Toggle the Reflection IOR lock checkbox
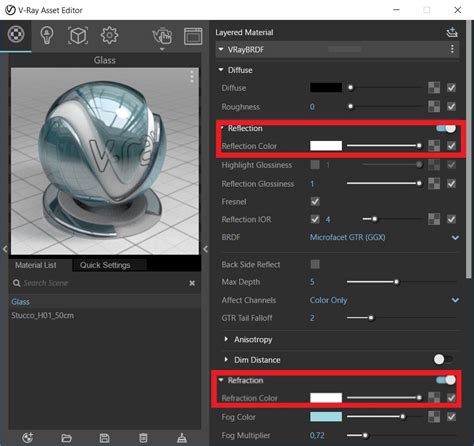 (x=315, y=219)
